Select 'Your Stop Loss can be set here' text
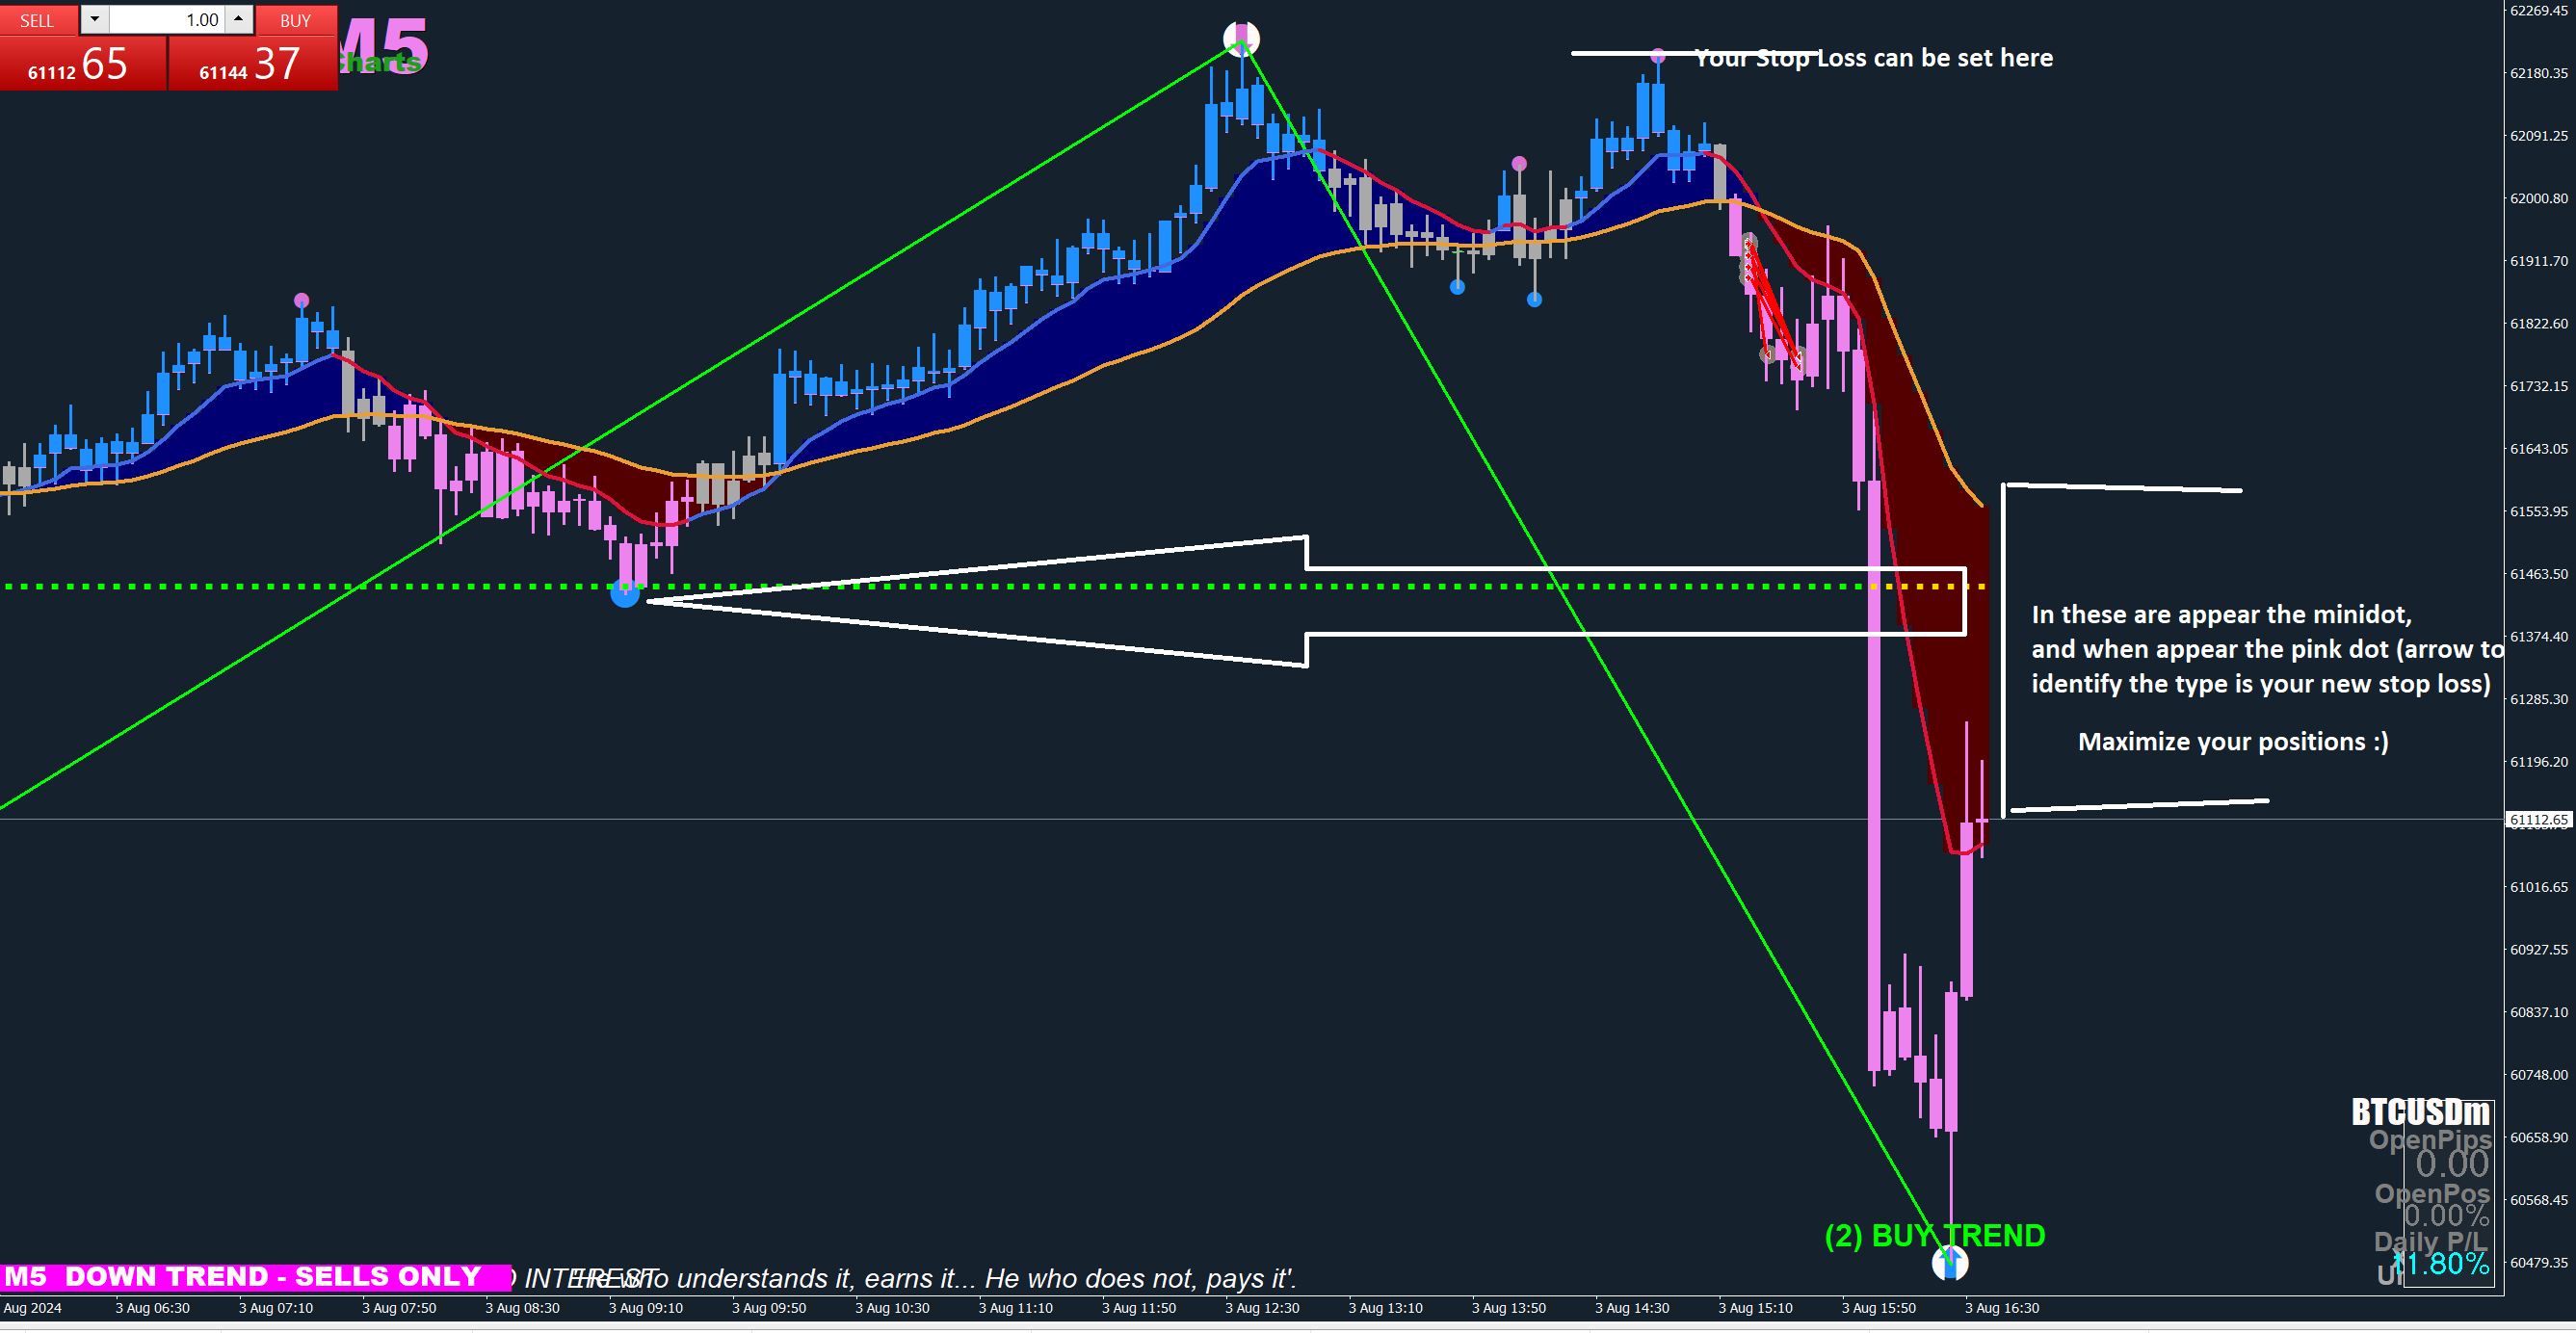Image resolution: width=2576 pixels, height=1333 pixels. [x=1873, y=58]
